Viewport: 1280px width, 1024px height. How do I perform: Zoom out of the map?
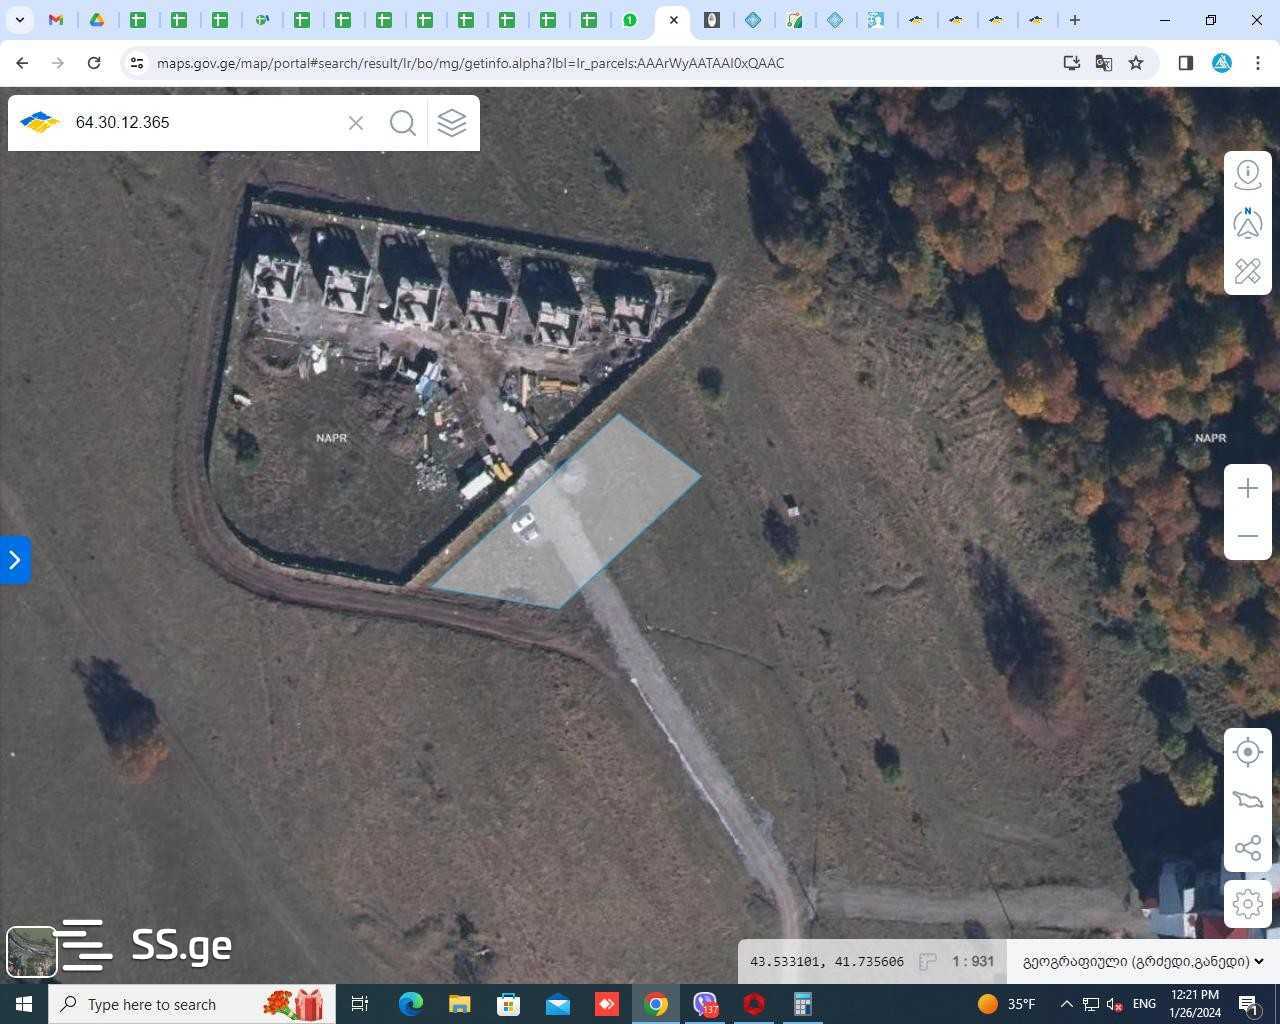click(1247, 536)
